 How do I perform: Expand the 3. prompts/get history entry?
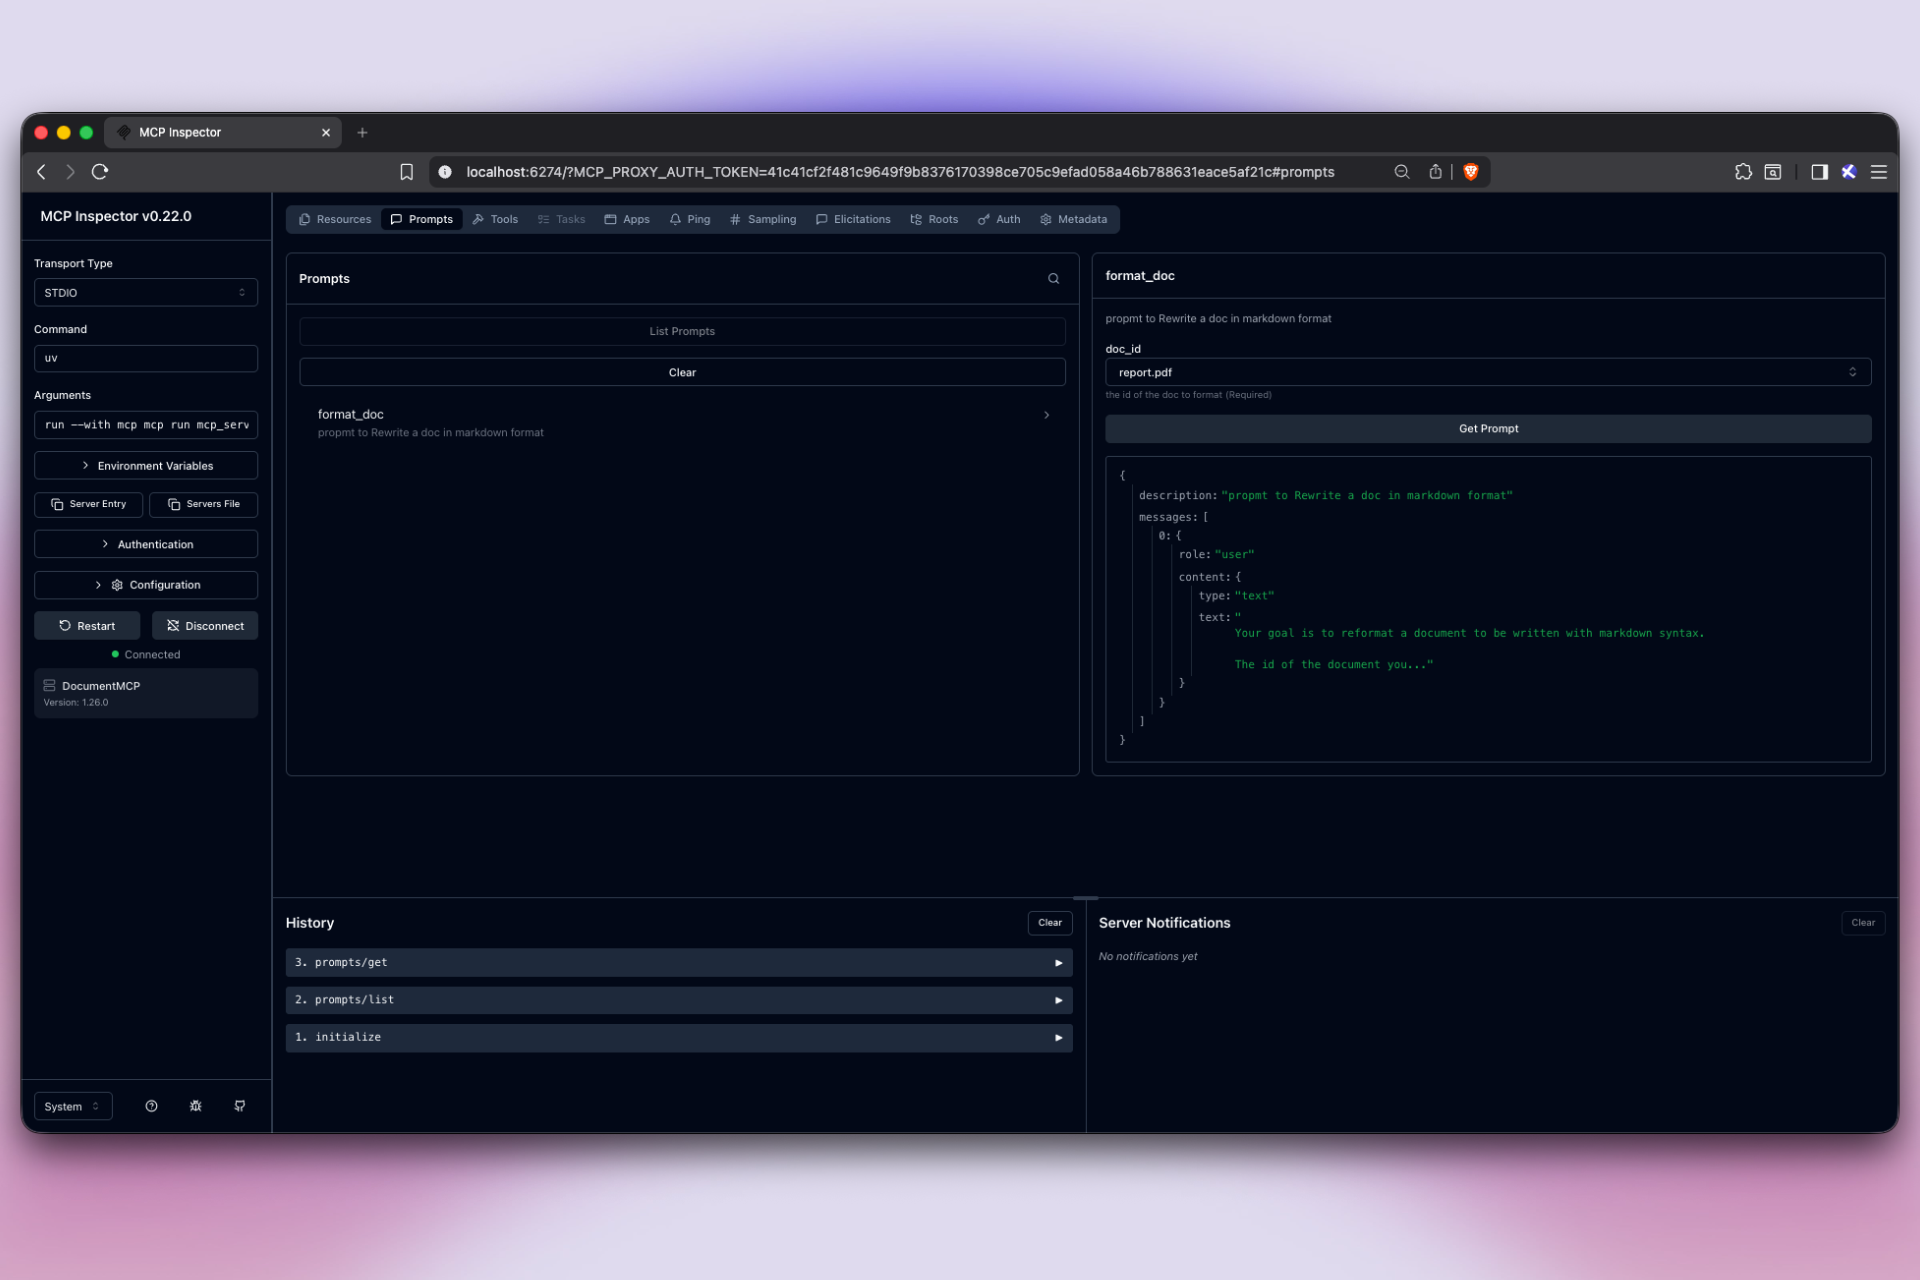(679, 962)
